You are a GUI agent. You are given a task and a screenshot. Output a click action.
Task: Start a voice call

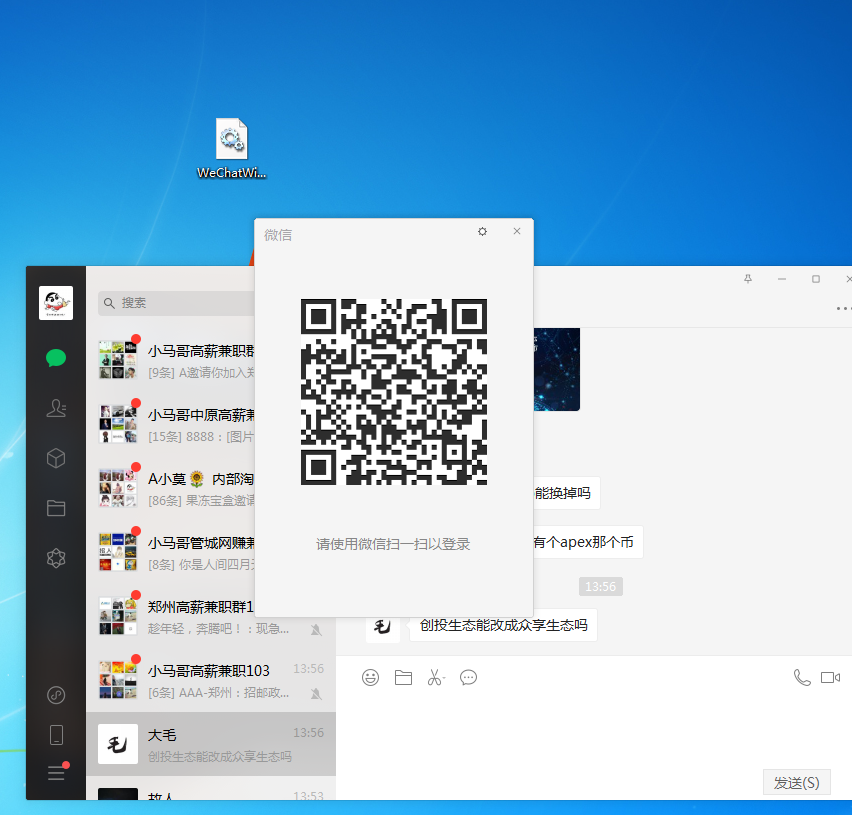click(801, 678)
